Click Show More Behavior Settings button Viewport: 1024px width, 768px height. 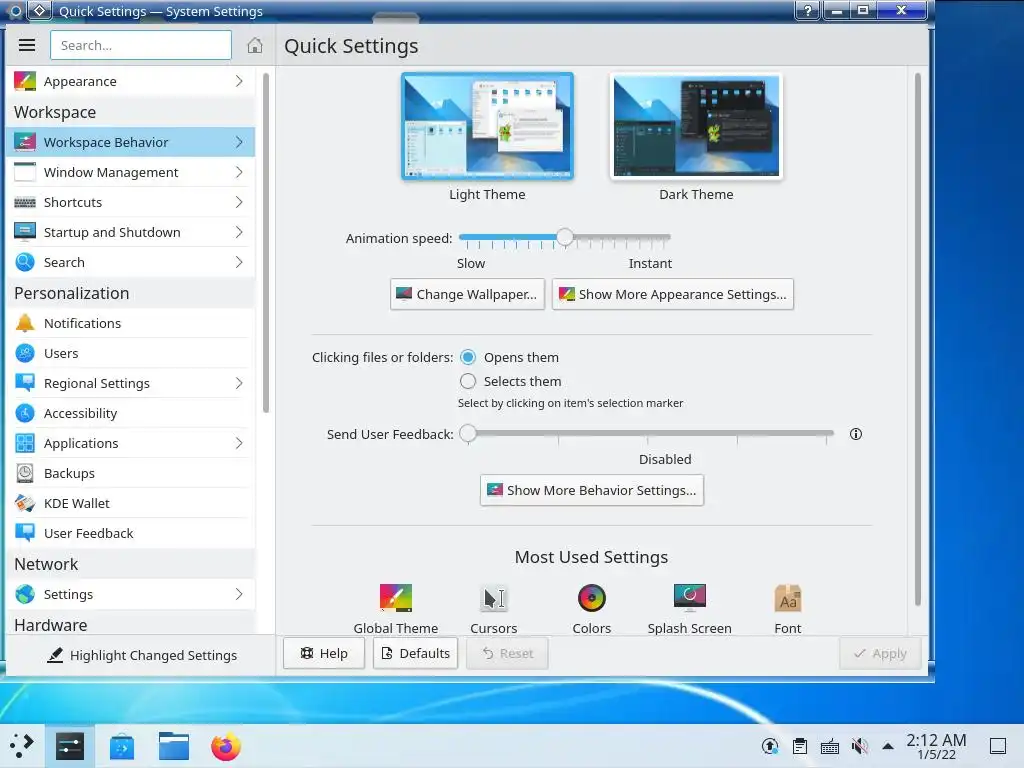592,490
